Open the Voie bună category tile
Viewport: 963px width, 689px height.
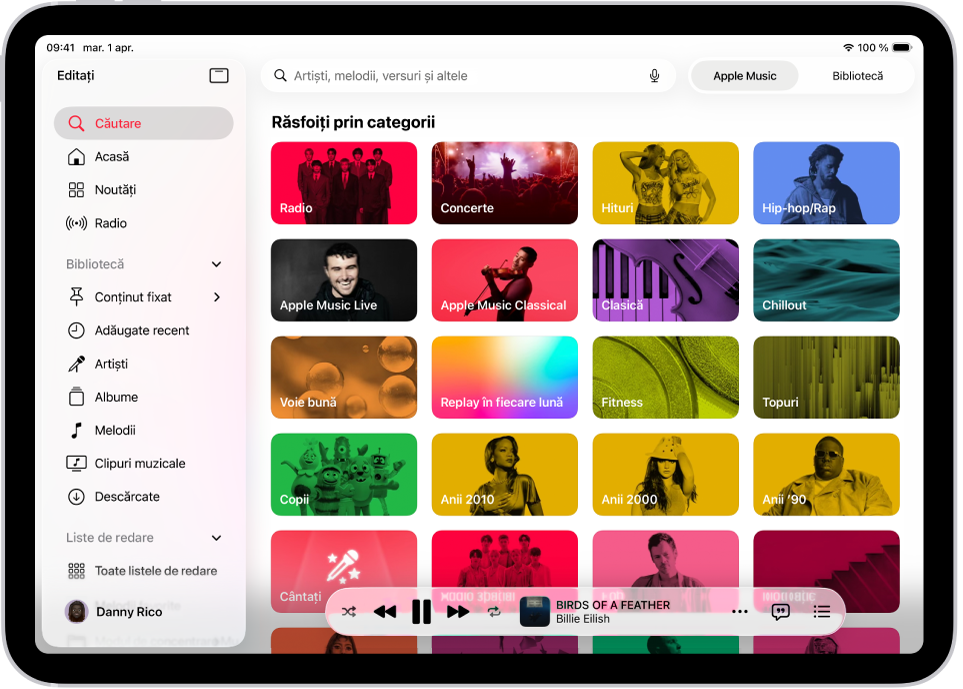[x=344, y=377]
